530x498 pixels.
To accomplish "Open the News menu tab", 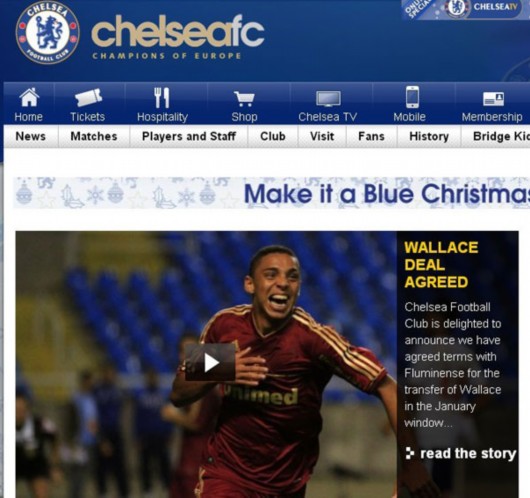I will point(30,136).
